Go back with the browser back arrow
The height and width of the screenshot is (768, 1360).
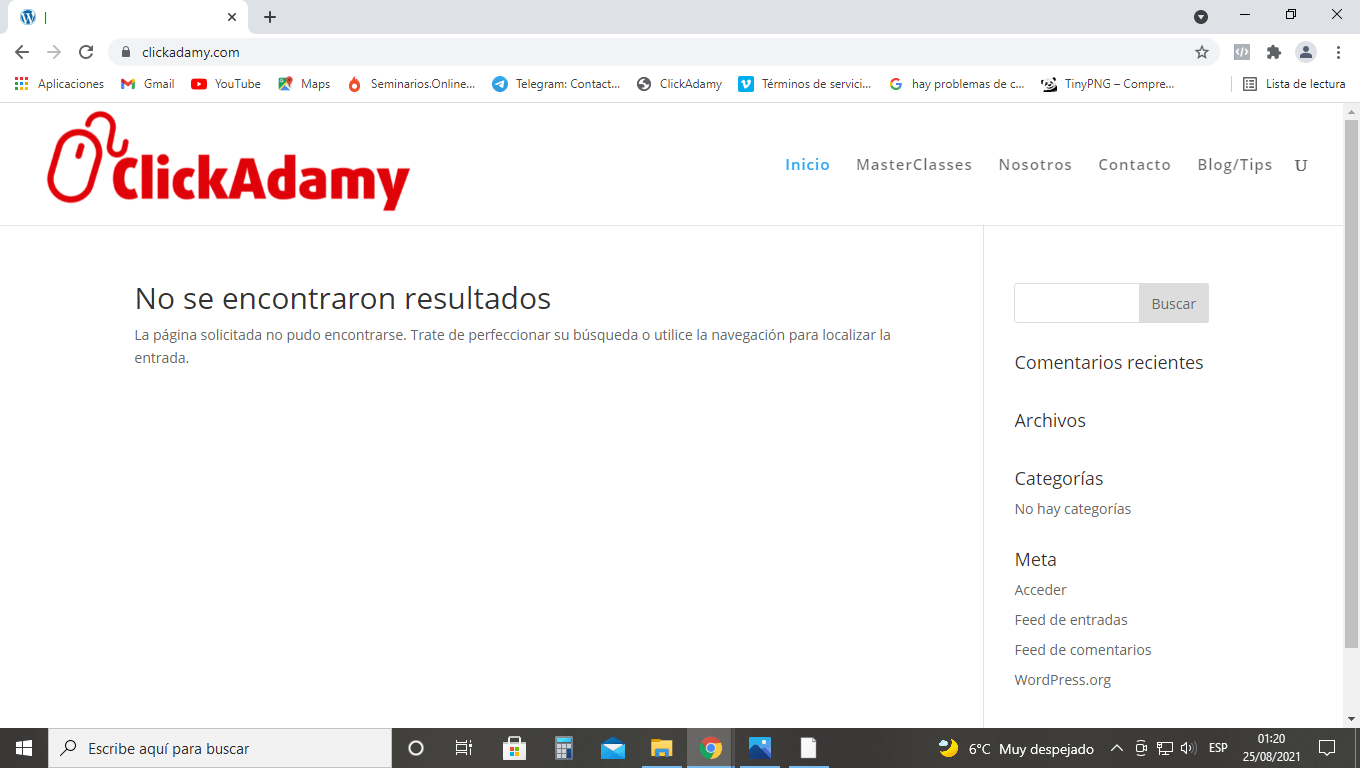tap(22, 52)
